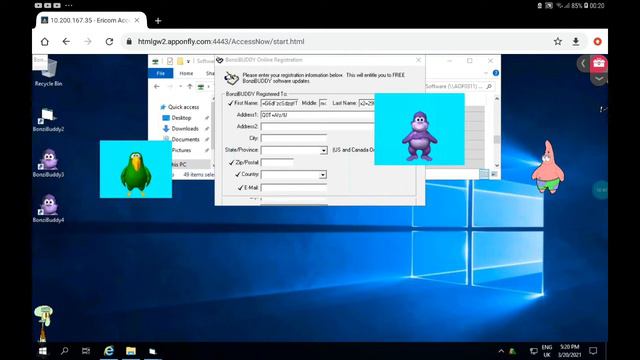
Task: Switch Explorer to details view icon
Action: click(x=484, y=174)
